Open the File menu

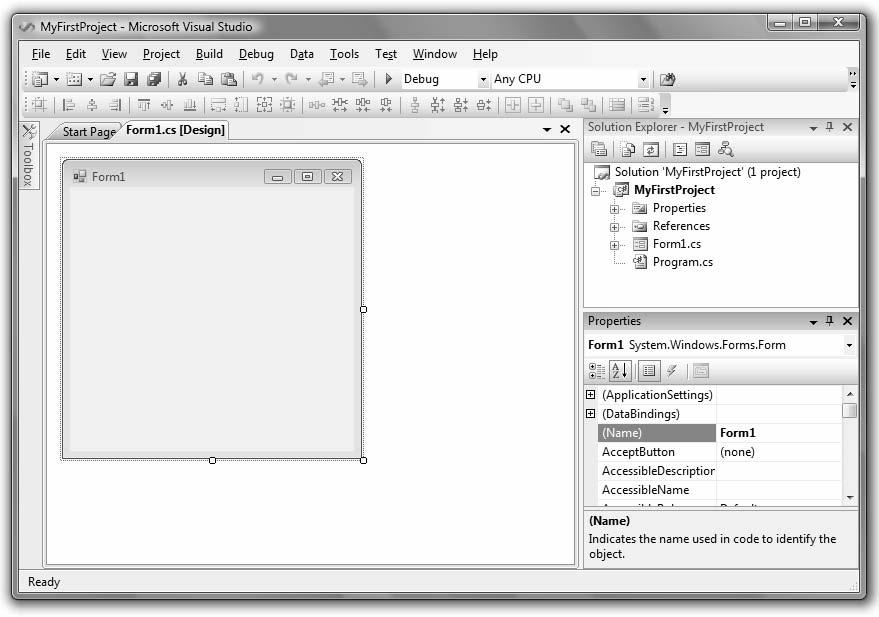click(41, 54)
